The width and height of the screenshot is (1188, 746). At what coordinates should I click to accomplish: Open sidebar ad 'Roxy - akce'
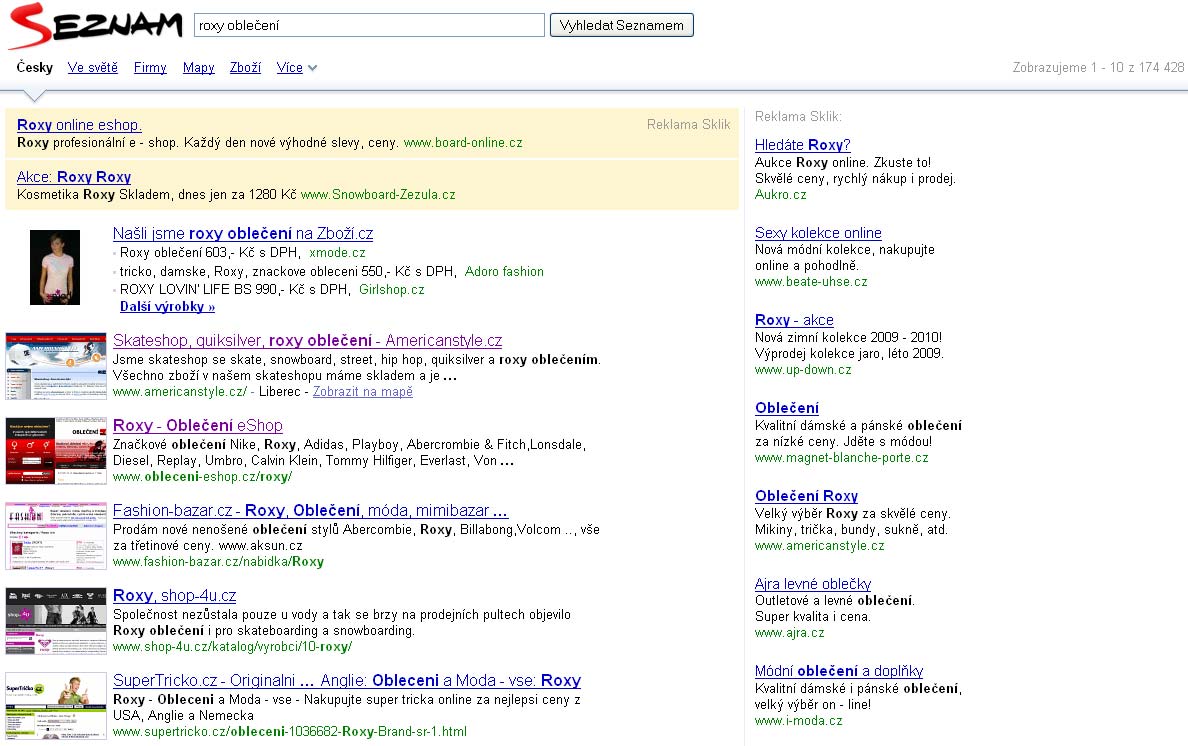pos(794,320)
